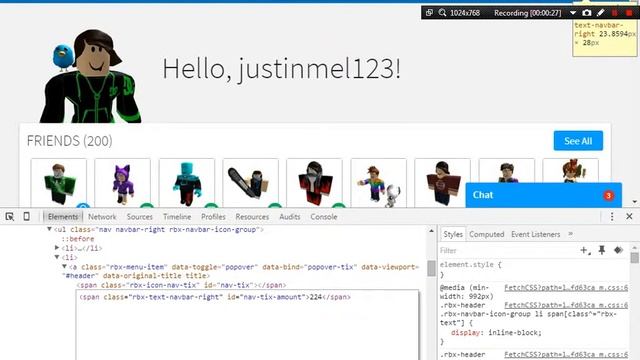Image resolution: width=640 pixels, height=360 pixels.
Task: Click the nav-tix-amount span being edited
Action: point(215,297)
